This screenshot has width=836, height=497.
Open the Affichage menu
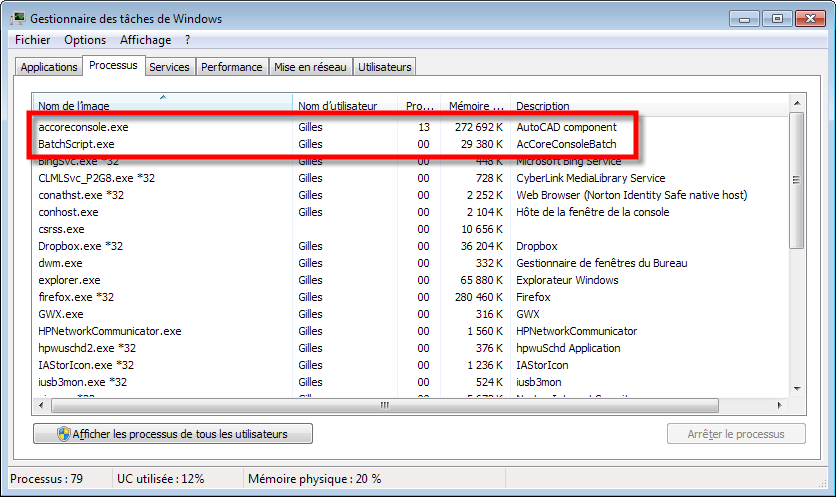pyautogui.click(x=146, y=40)
